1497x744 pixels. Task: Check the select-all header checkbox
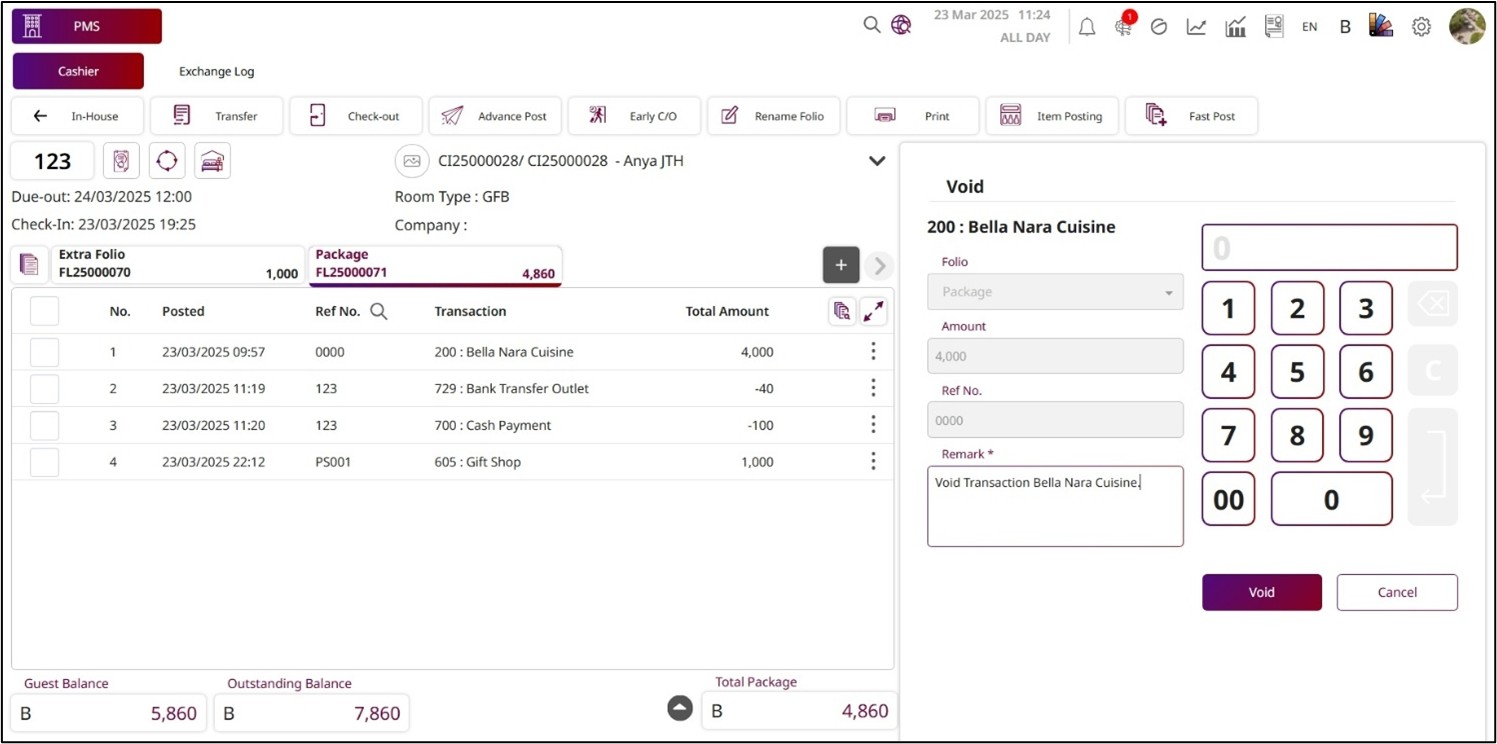[x=44, y=311]
